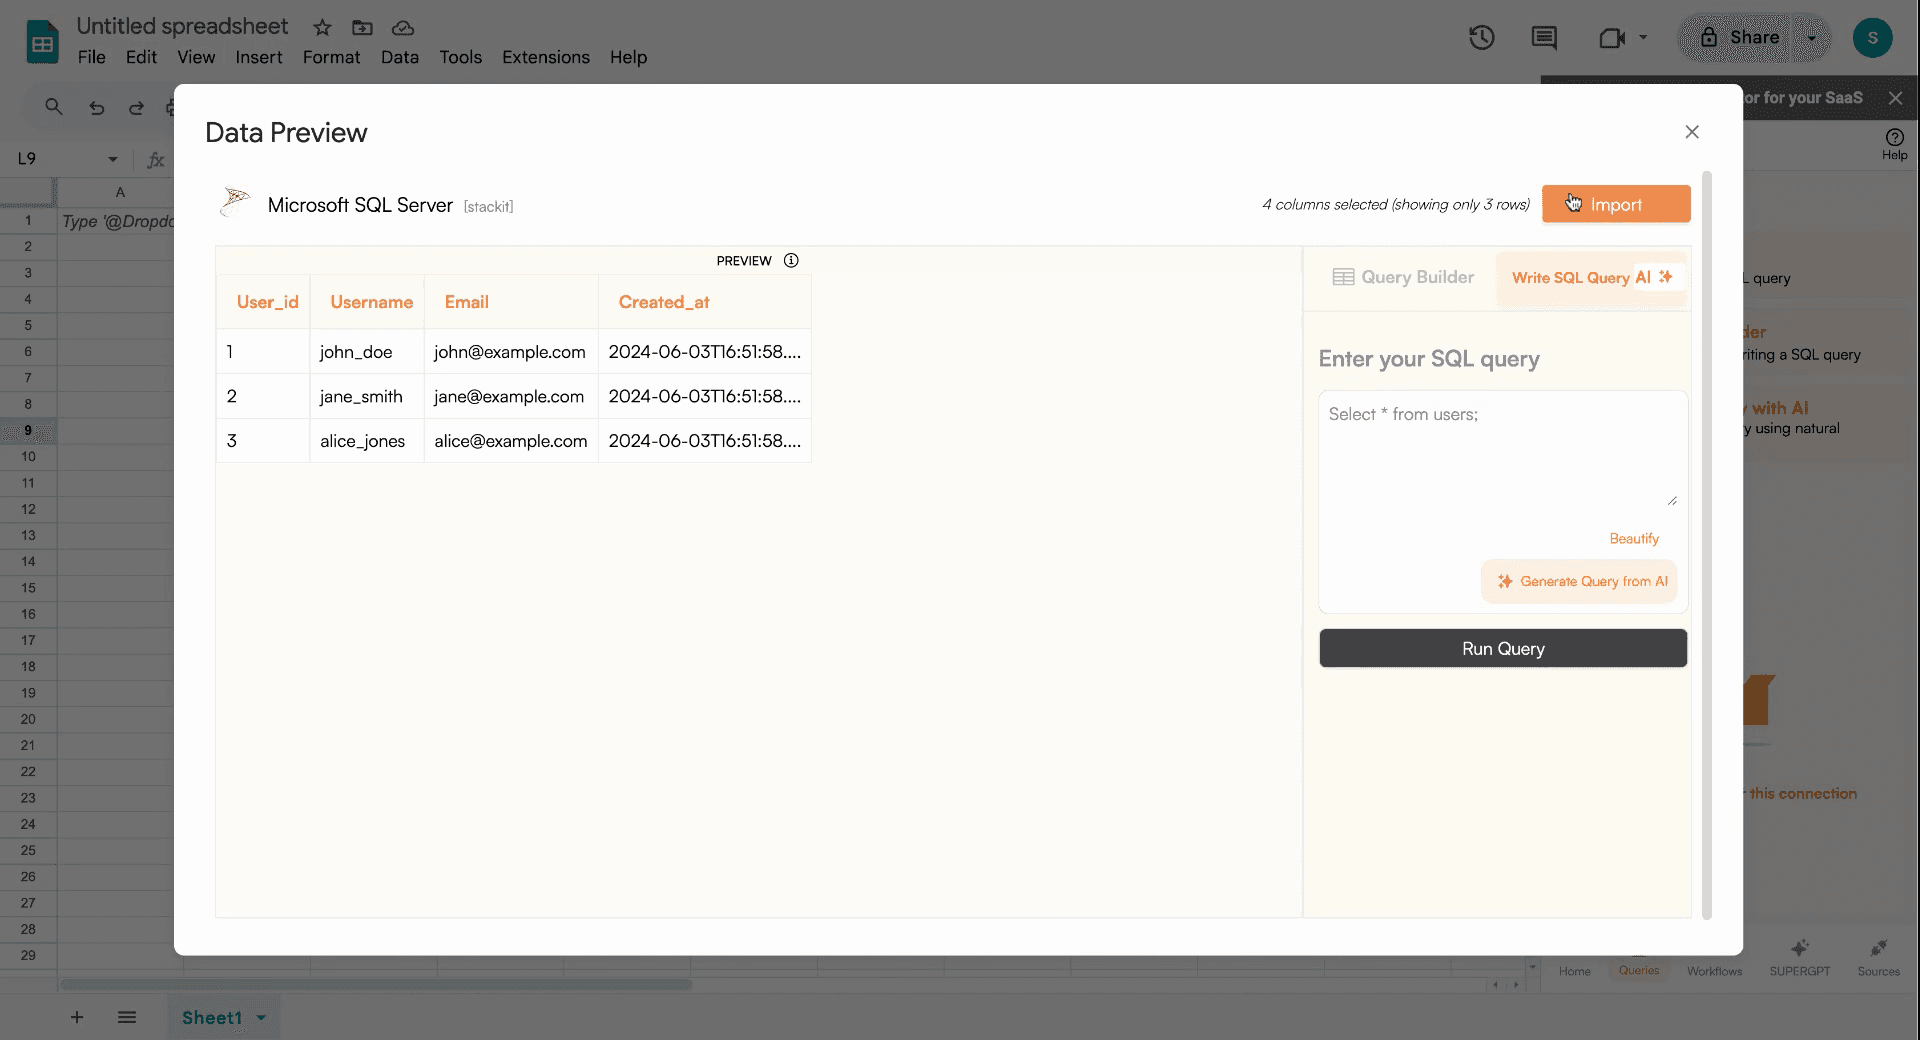This screenshot has width=1920, height=1040.
Task: Close the Data Preview dialog
Action: (x=1692, y=132)
